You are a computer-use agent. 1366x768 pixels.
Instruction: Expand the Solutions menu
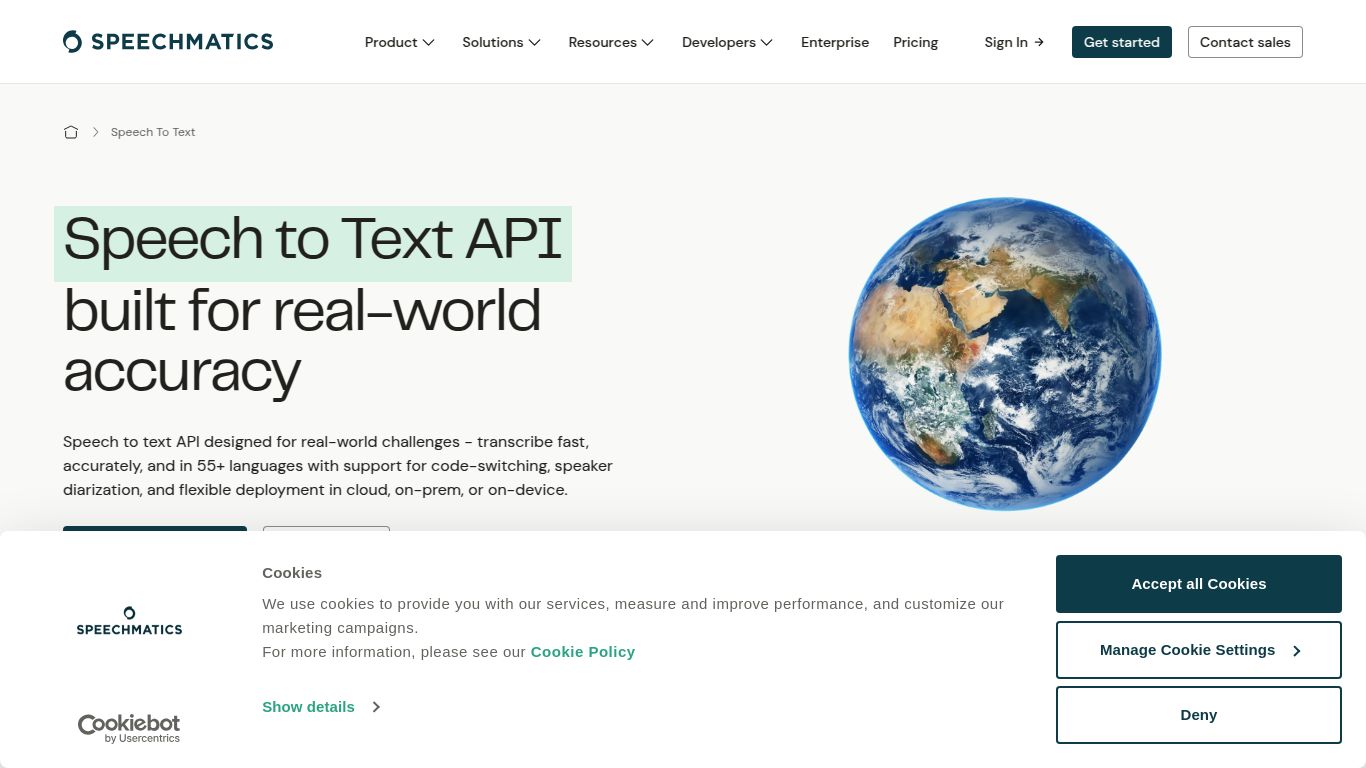coord(500,42)
